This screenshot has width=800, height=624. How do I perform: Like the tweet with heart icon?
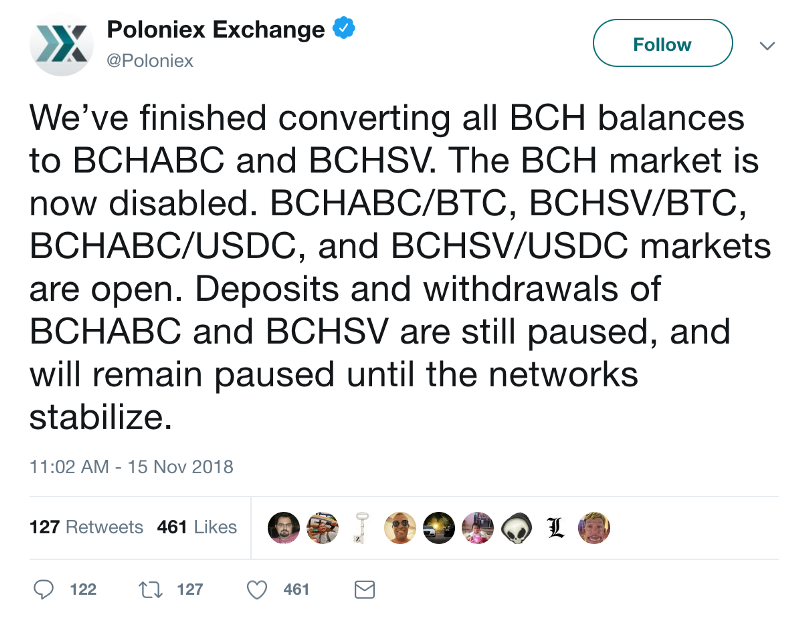click(x=257, y=590)
